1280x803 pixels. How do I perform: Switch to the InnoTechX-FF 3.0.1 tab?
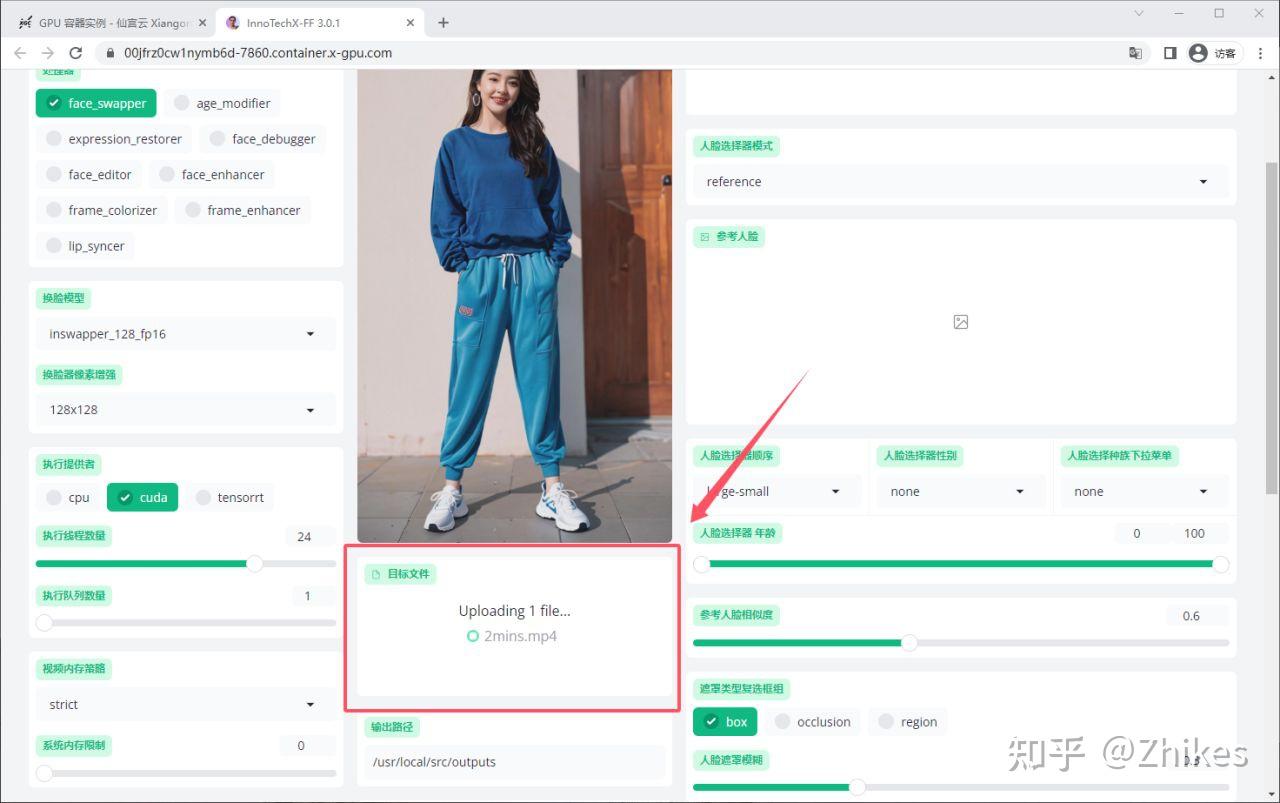point(318,23)
